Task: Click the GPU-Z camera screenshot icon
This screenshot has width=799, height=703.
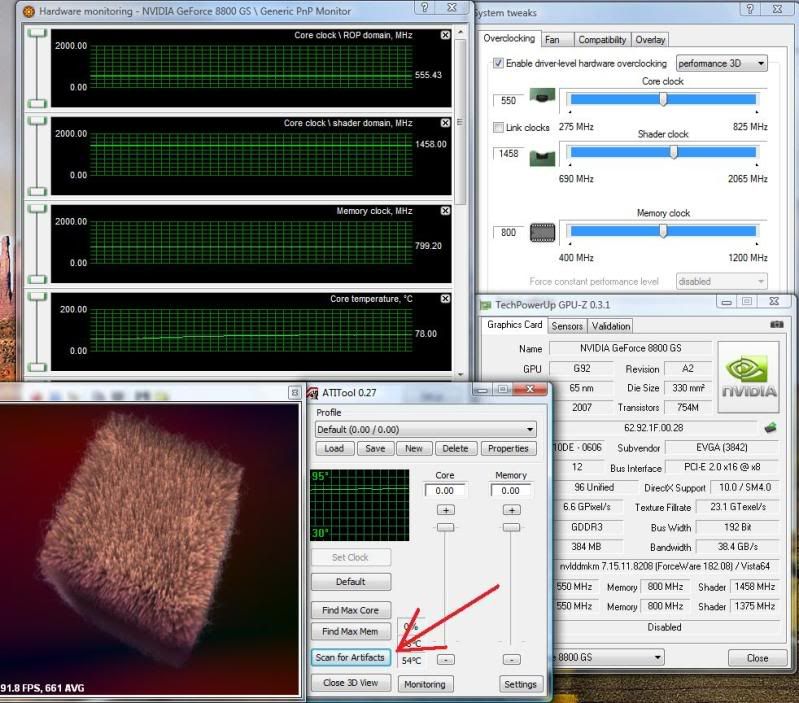Action: click(777, 325)
